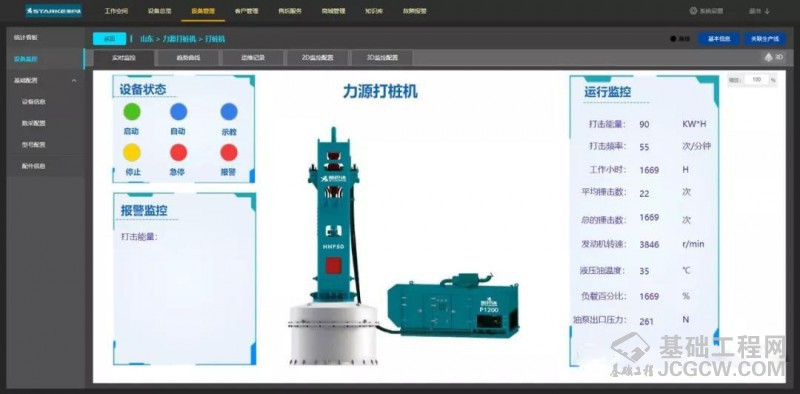Click the STARKE logo in header
The width and height of the screenshot is (800, 394).
click(x=54, y=11)
